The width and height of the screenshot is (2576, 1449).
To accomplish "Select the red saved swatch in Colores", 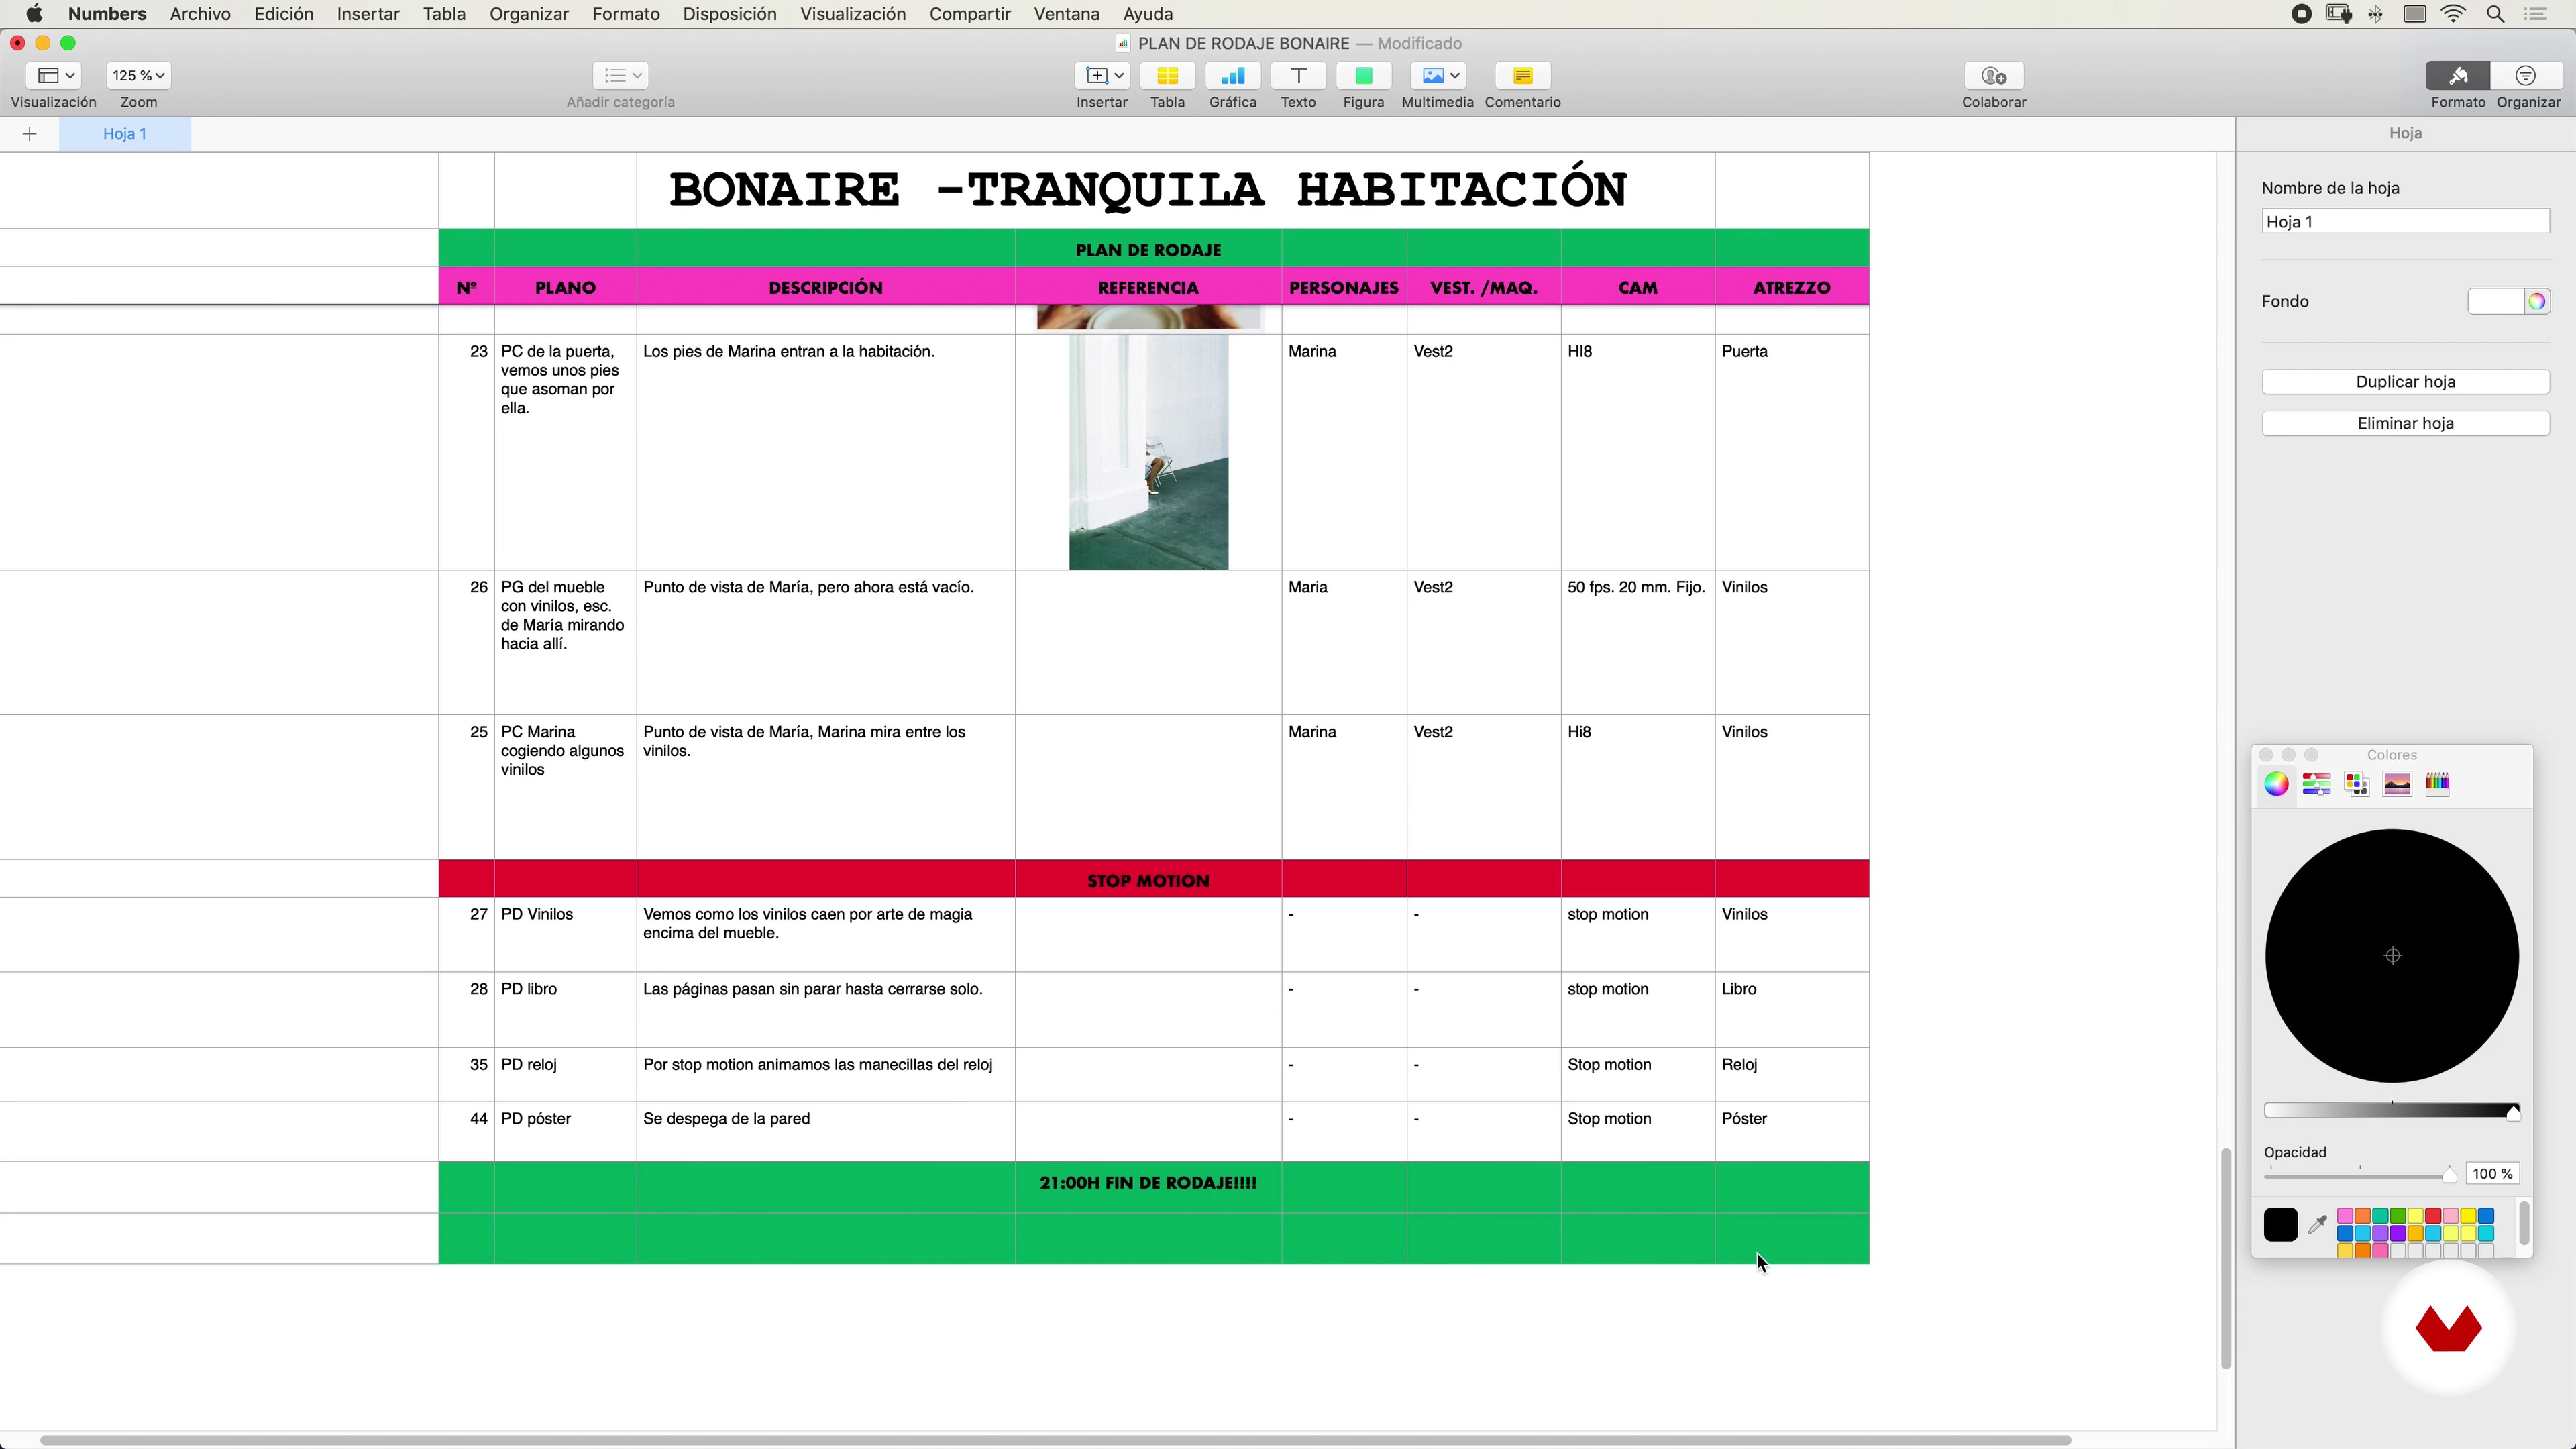I will [x=2432, y=1216].
